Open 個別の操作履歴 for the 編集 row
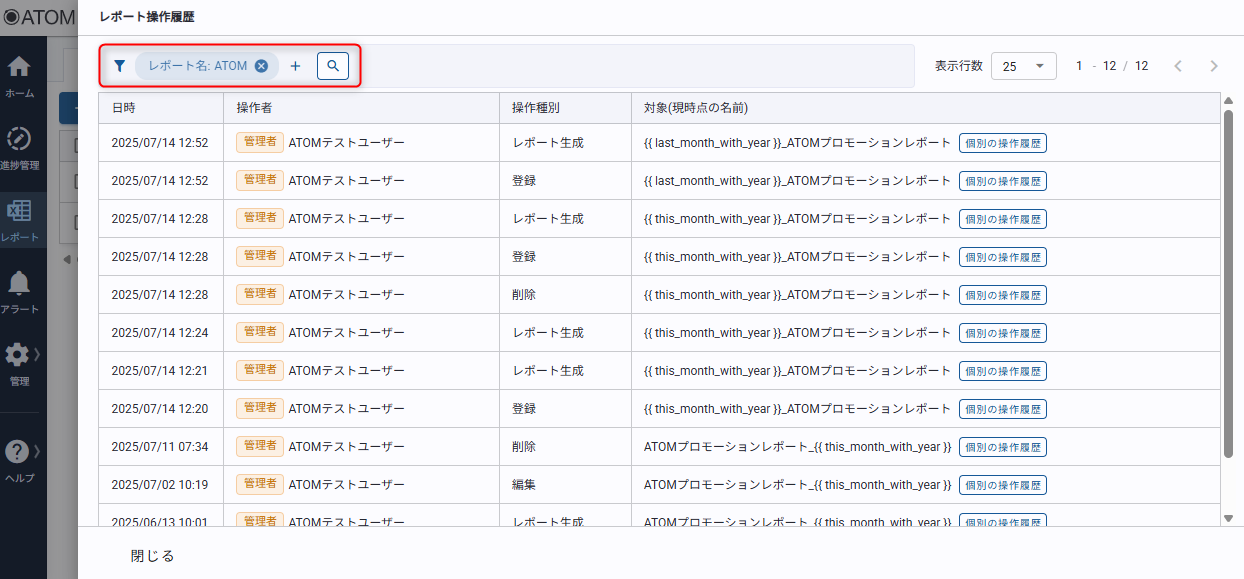The image size is (1244, 579). click(1002, 485)
